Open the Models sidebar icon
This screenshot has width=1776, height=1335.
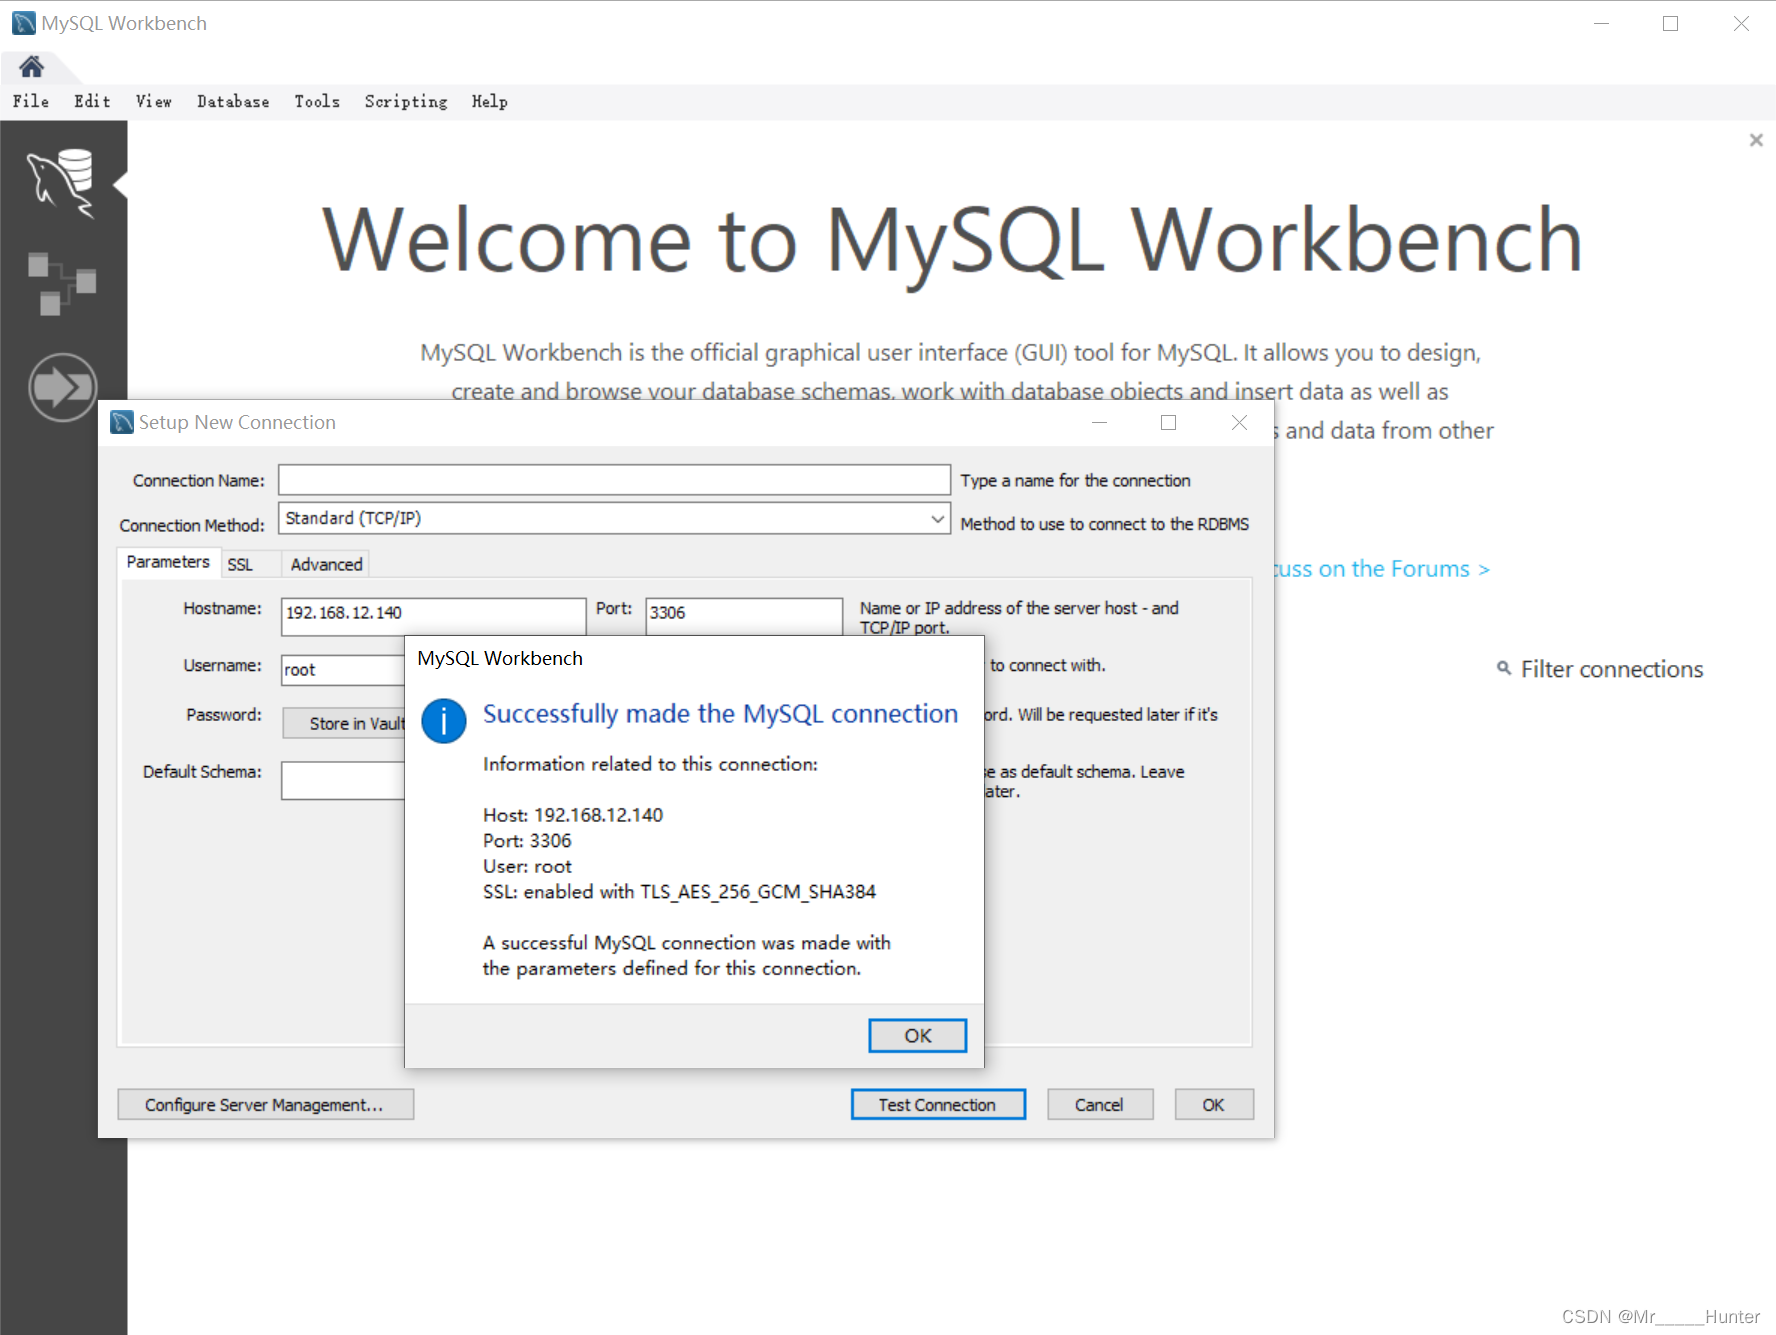62,284
